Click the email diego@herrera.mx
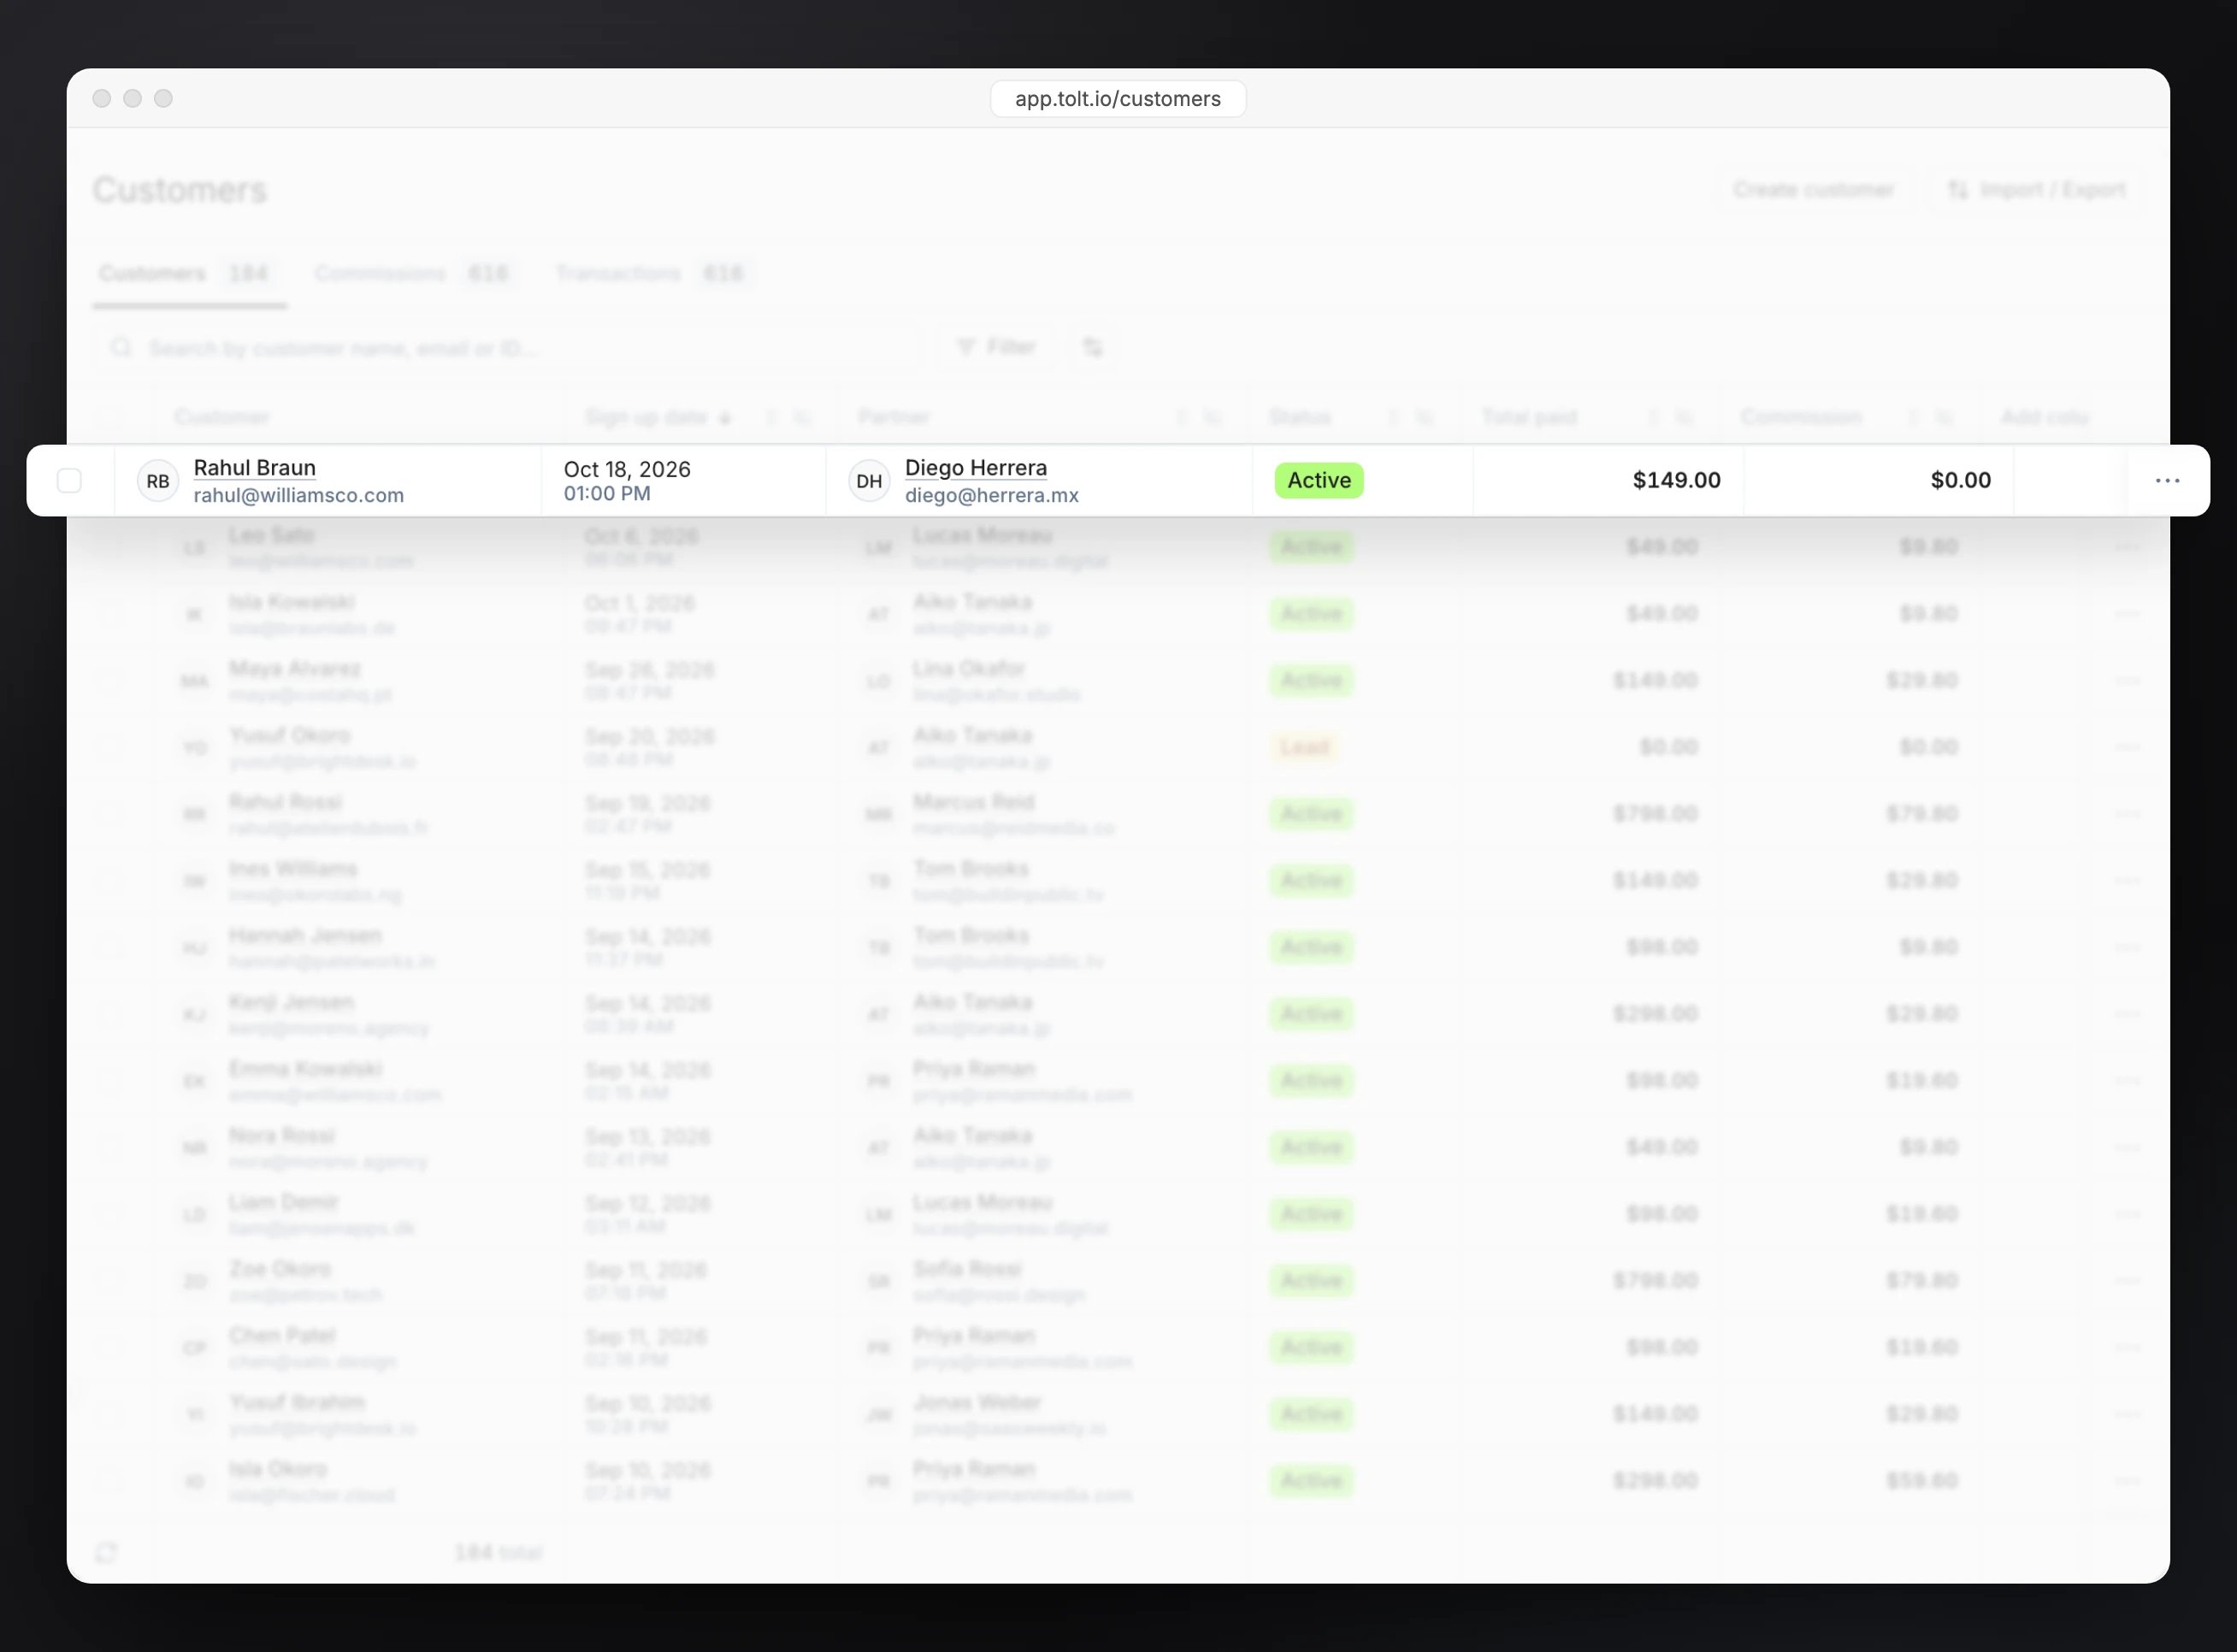Screen dimensions: 2237x1652 pyautogui.click(x=991, y=495)
